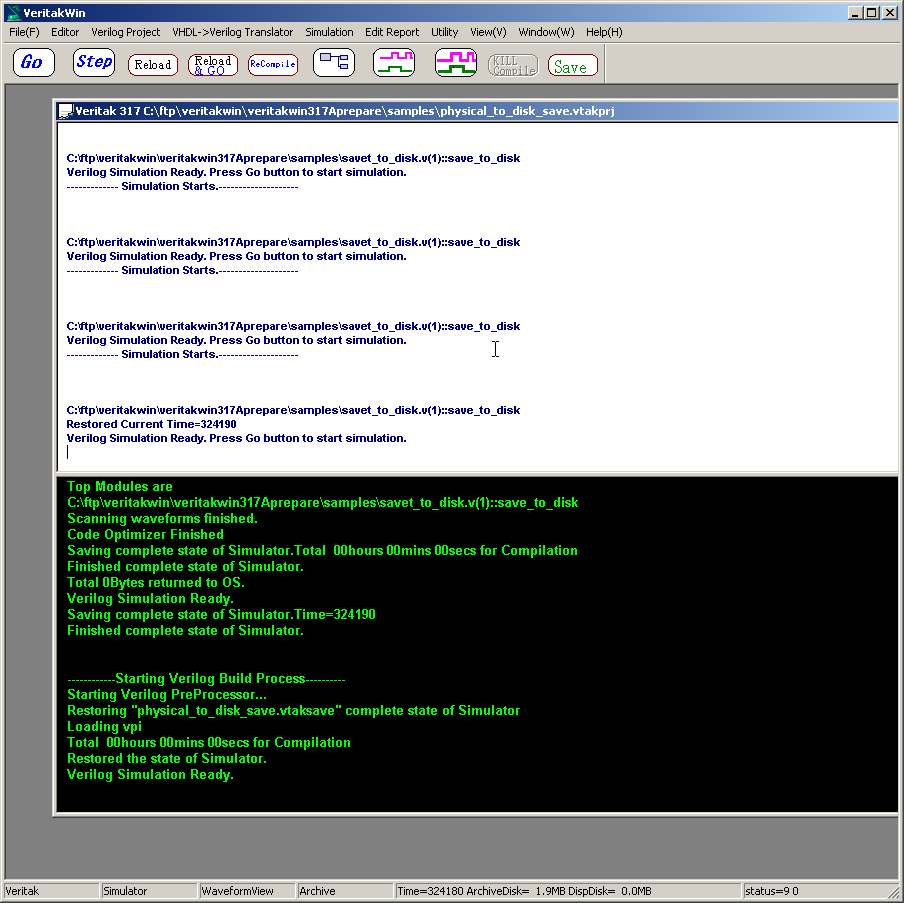Screen dimensions: 904x903
Task: Click the Archive status bar pane
Action: click(345, 891)
